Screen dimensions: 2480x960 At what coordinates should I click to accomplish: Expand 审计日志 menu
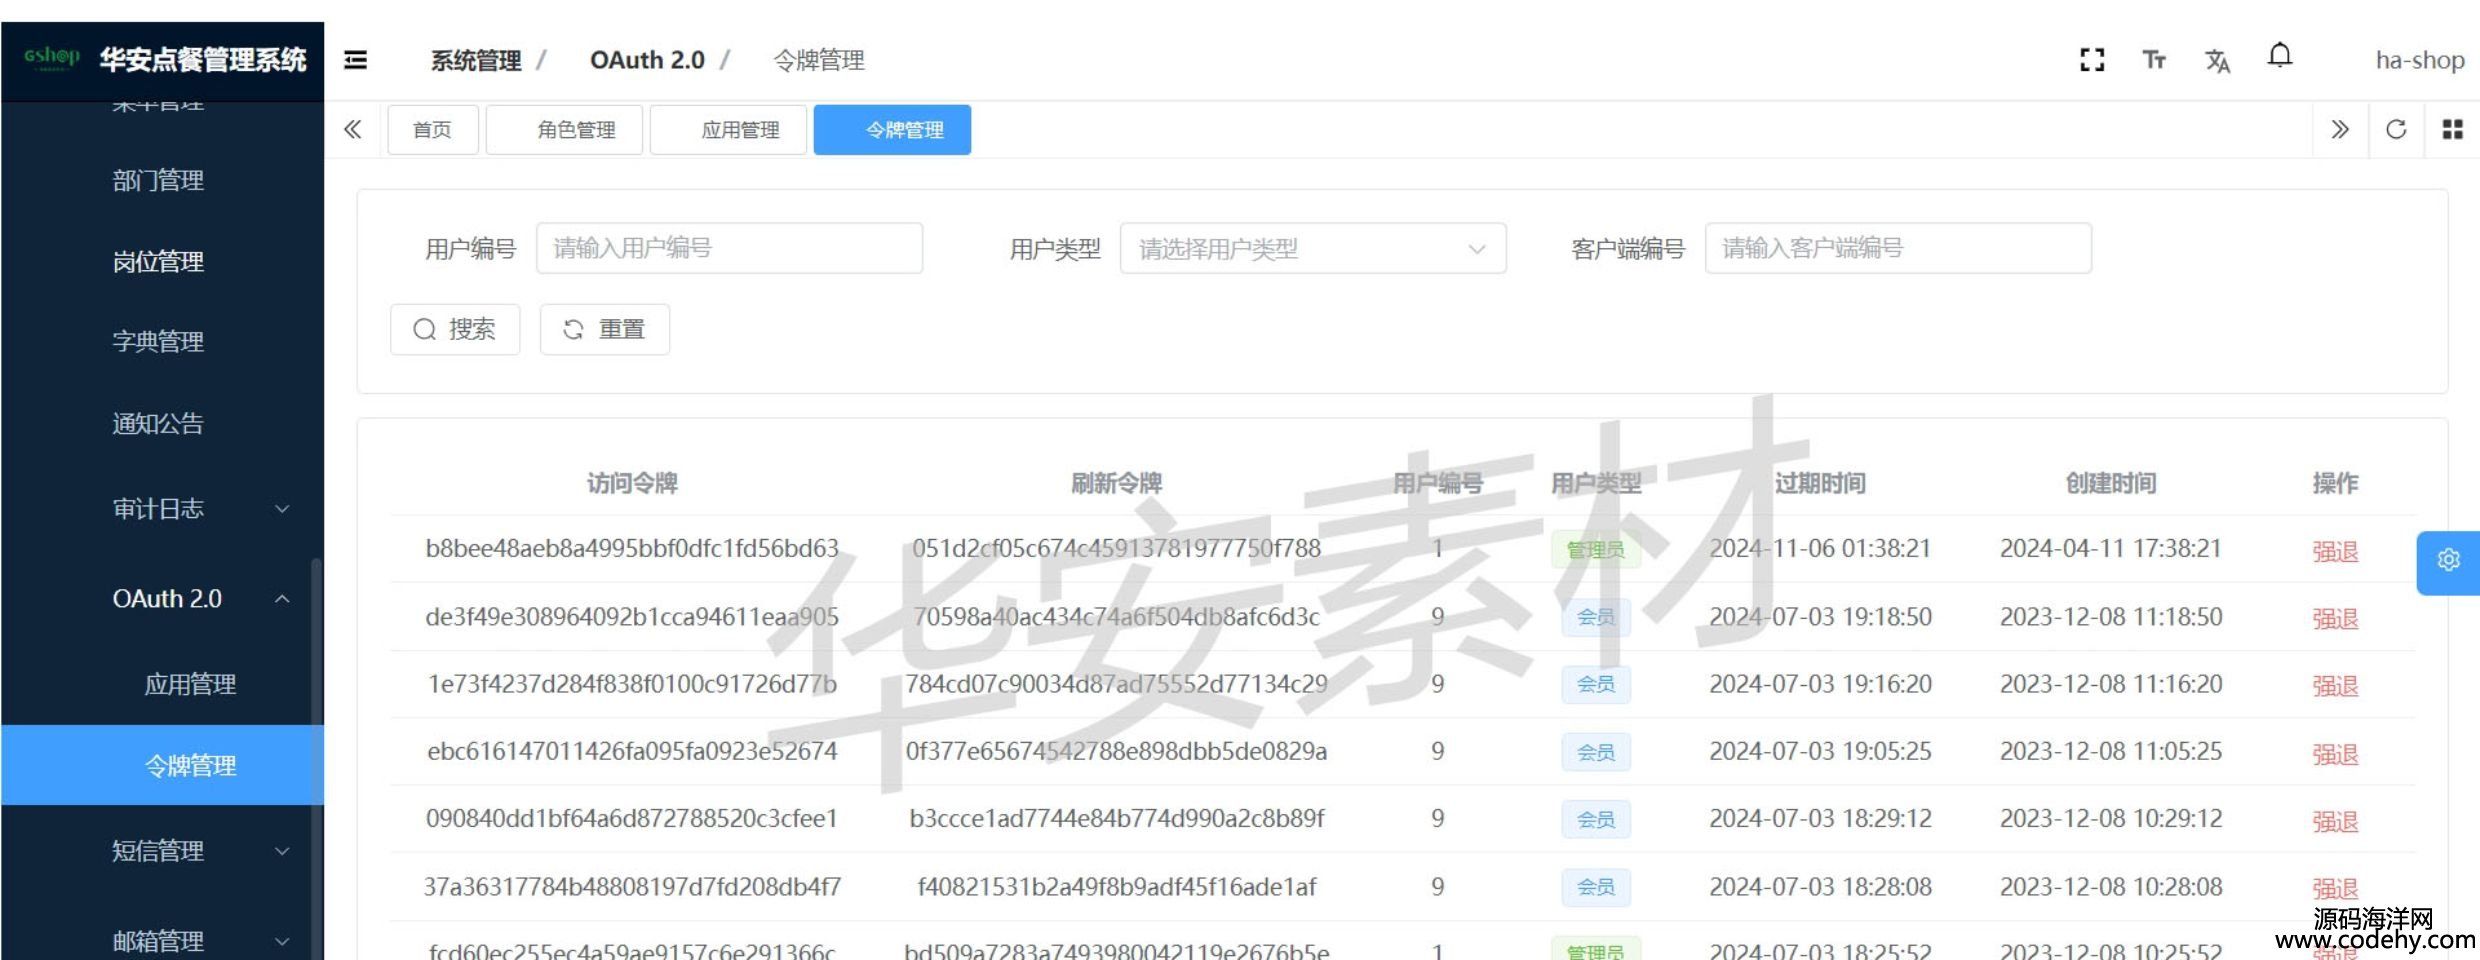[x=162, y=509]
